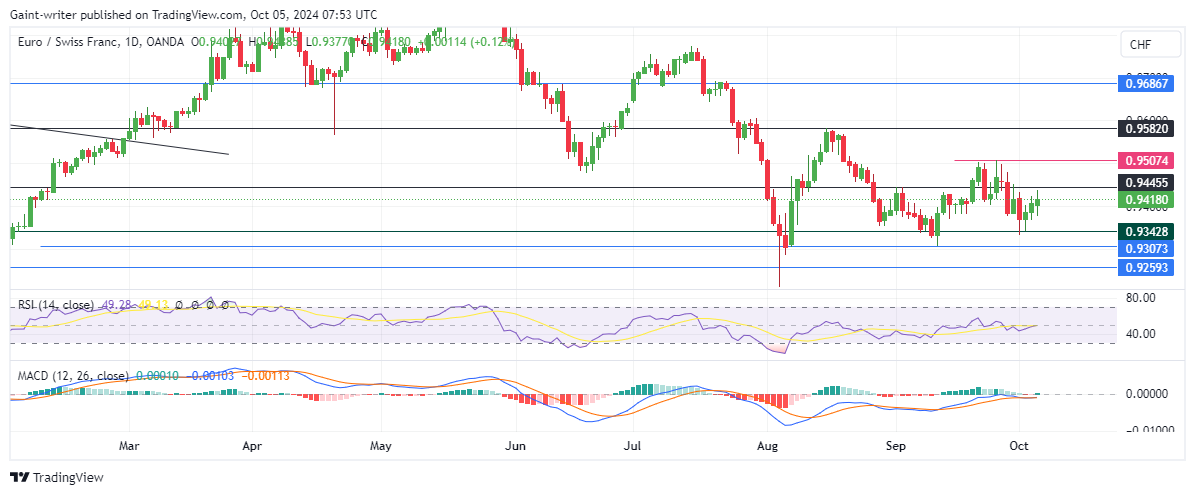This screenshot has width=1195, height=495.
Task: Select the 0.95820 price level label
Action: (x=1145, y=129)
